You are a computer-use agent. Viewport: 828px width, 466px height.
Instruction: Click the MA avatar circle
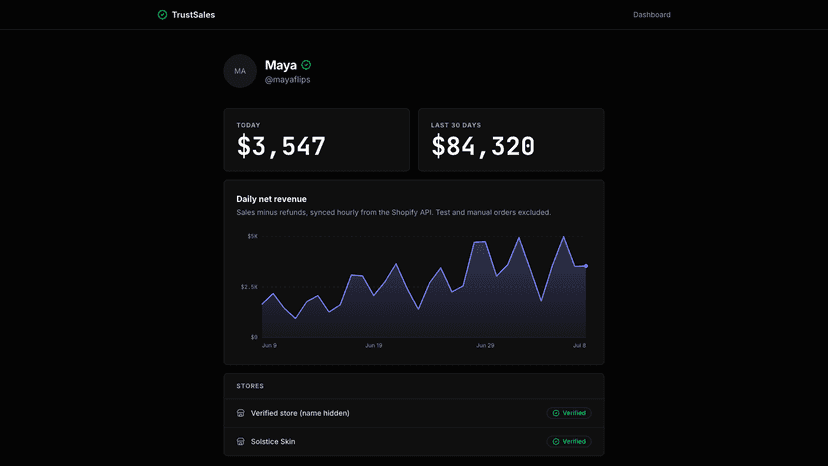pyautogui.click(x=240, y=71)
